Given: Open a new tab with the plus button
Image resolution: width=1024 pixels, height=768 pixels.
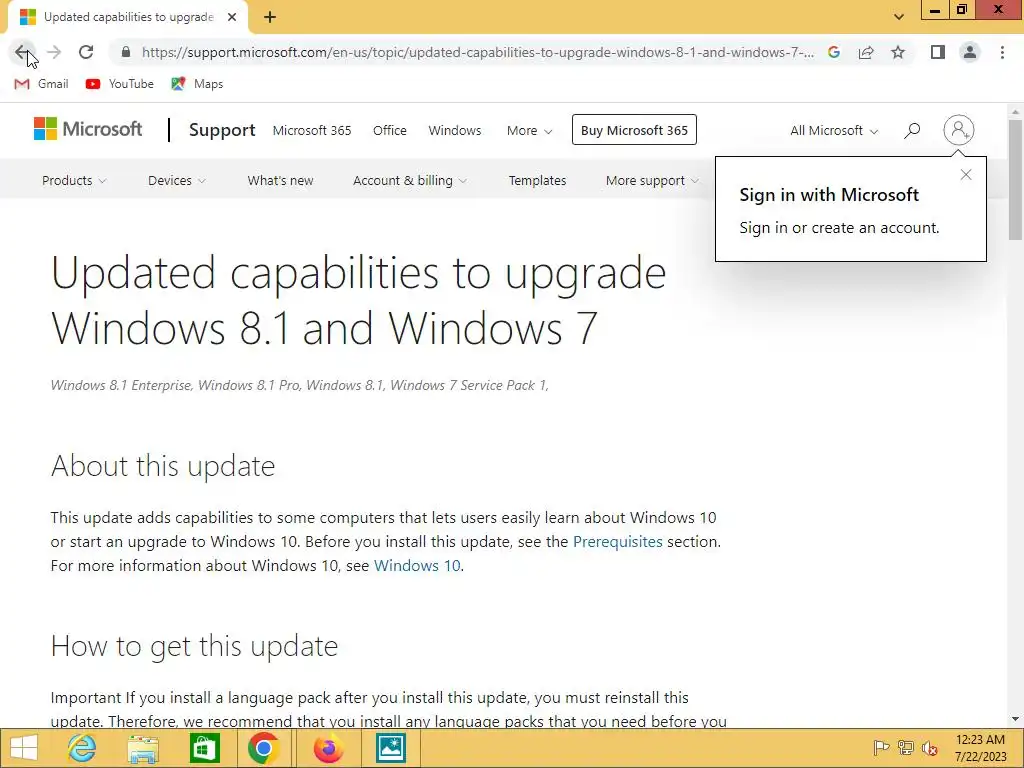Looking at the screenshot, I should pyautogui.click(x=270, y=17).
